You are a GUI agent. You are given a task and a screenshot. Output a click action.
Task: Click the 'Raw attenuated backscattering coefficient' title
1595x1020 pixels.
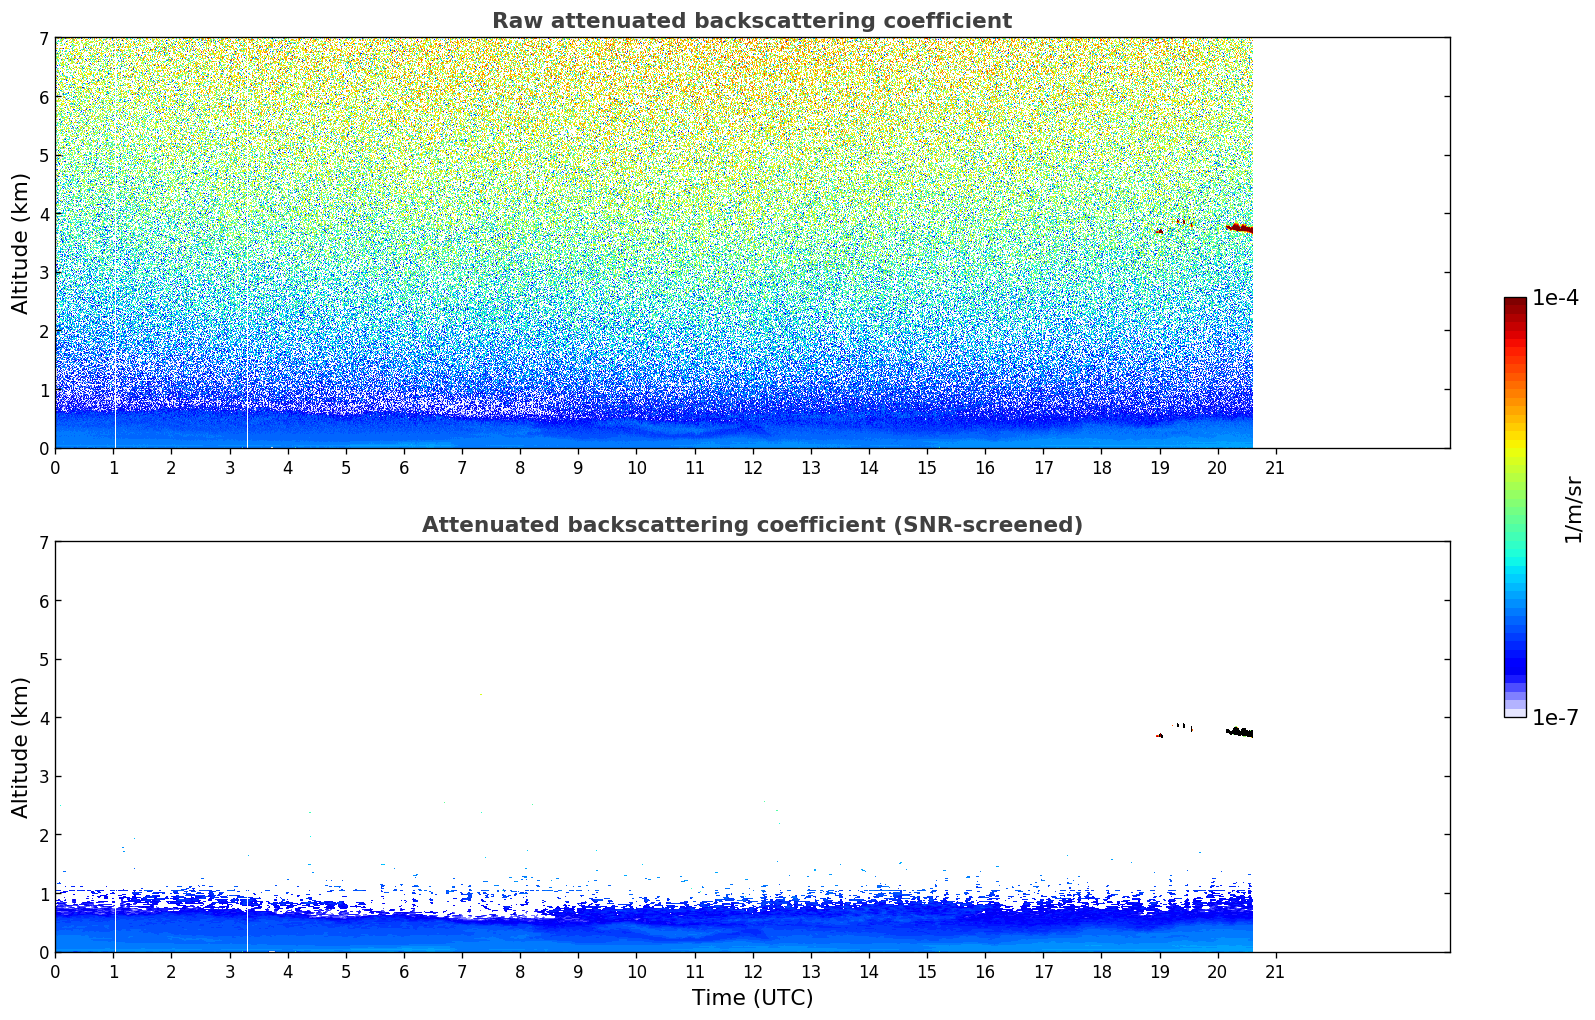coord(752,21)
